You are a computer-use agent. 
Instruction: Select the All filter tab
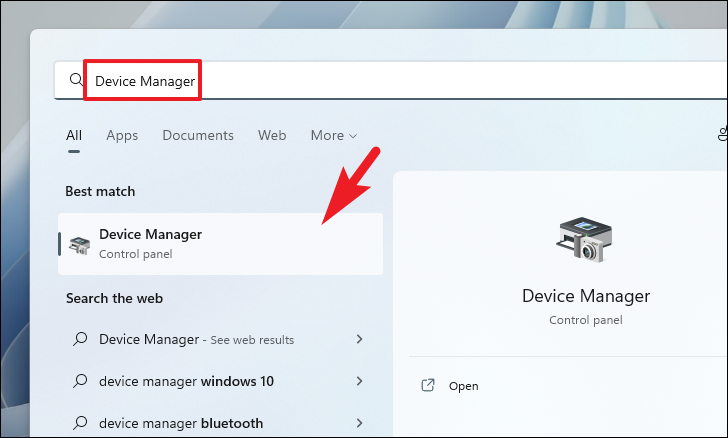[74, 135]
